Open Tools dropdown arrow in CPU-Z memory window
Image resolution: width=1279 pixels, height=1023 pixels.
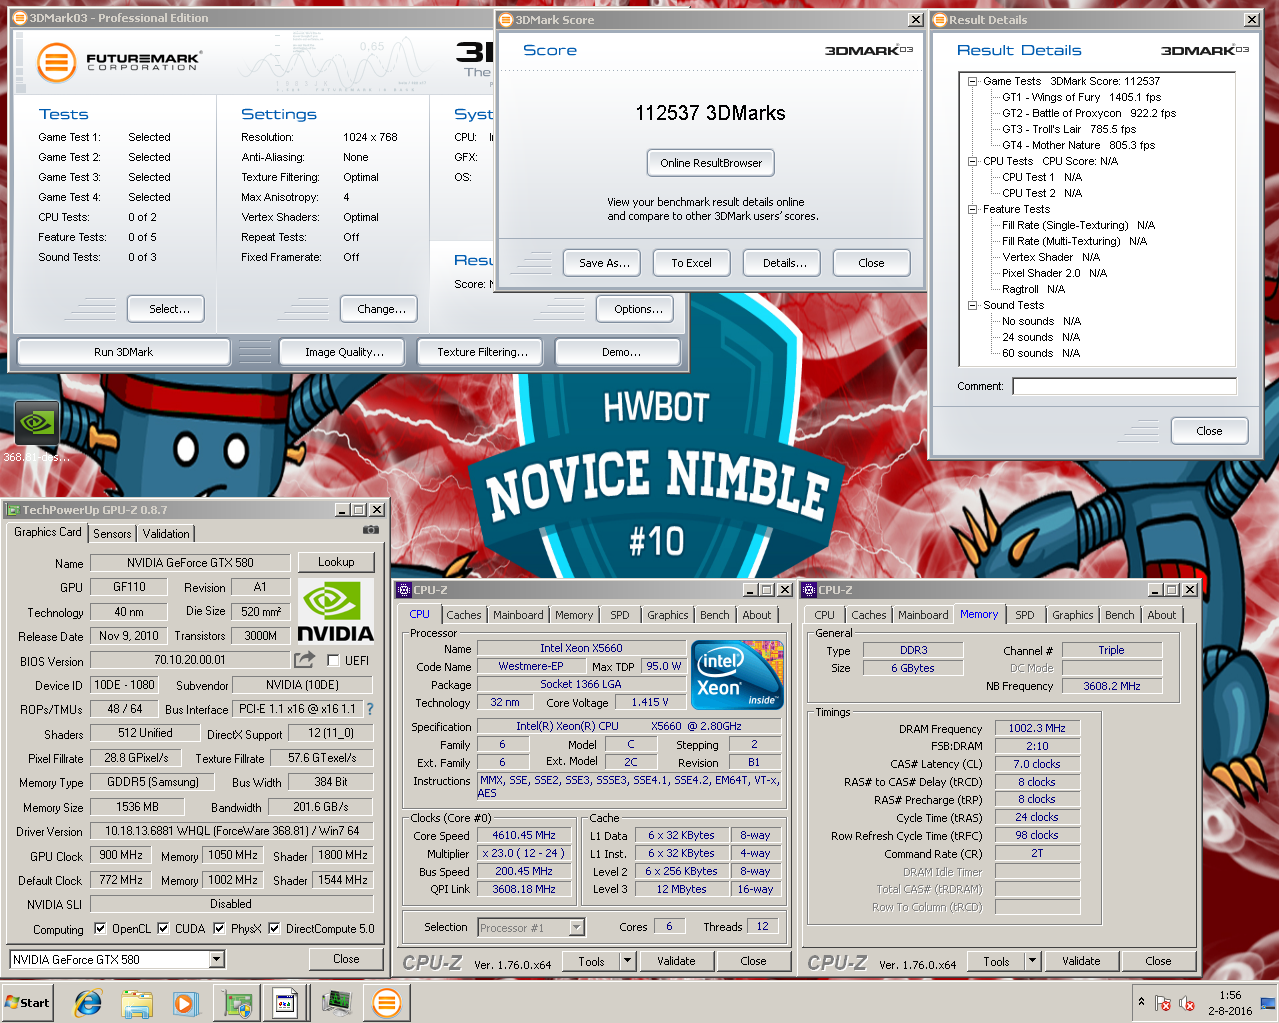[1033, 961]
